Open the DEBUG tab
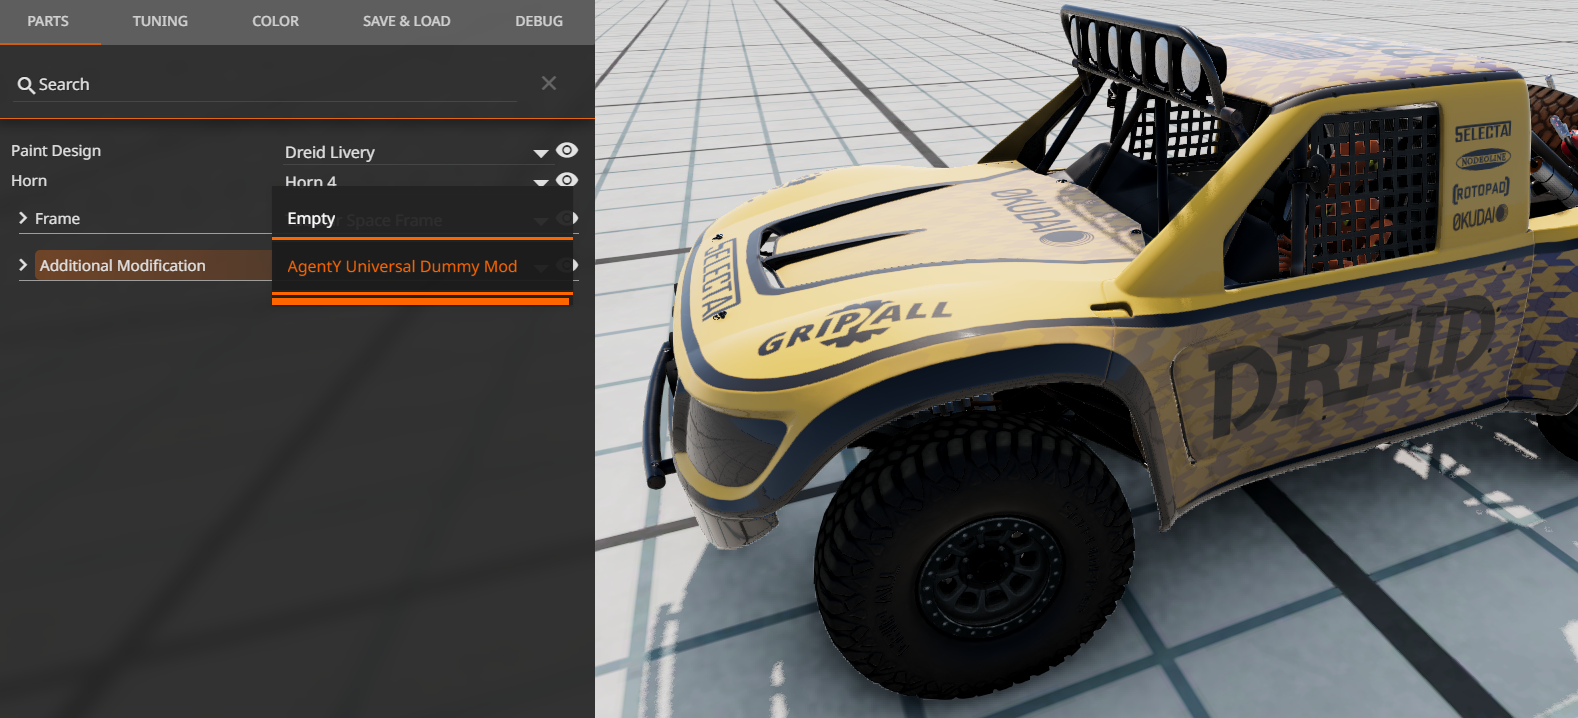 click(539, 21)
